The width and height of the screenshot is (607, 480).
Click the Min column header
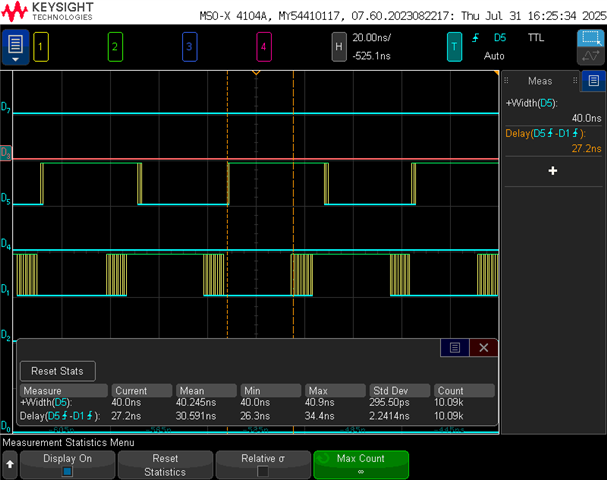pos(271,391)
